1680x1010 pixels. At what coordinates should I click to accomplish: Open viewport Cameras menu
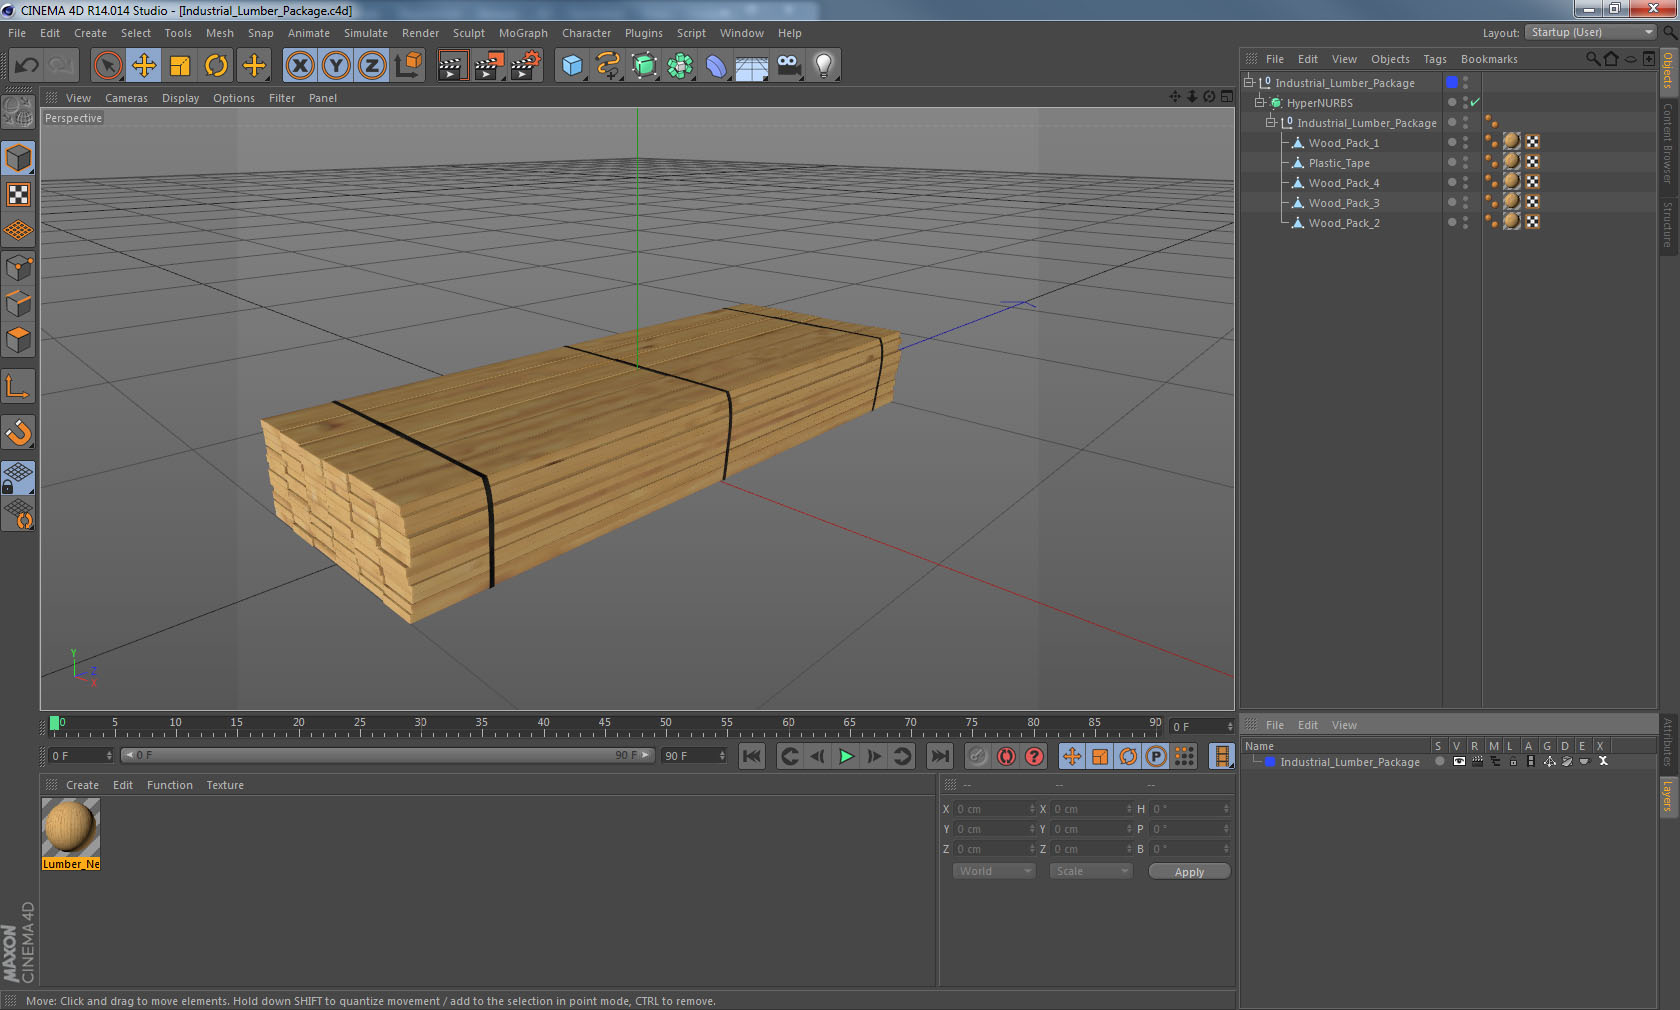(126, 98)
